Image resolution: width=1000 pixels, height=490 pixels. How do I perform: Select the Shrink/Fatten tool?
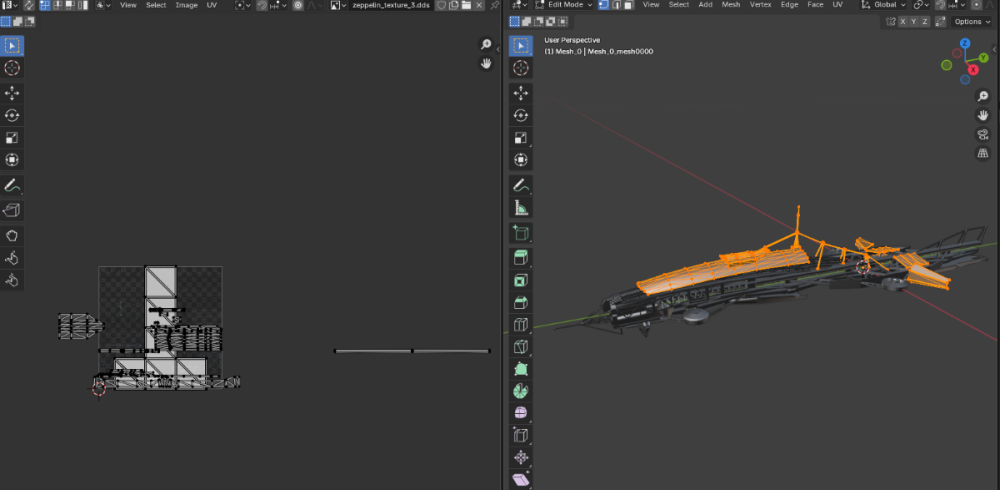521,457
